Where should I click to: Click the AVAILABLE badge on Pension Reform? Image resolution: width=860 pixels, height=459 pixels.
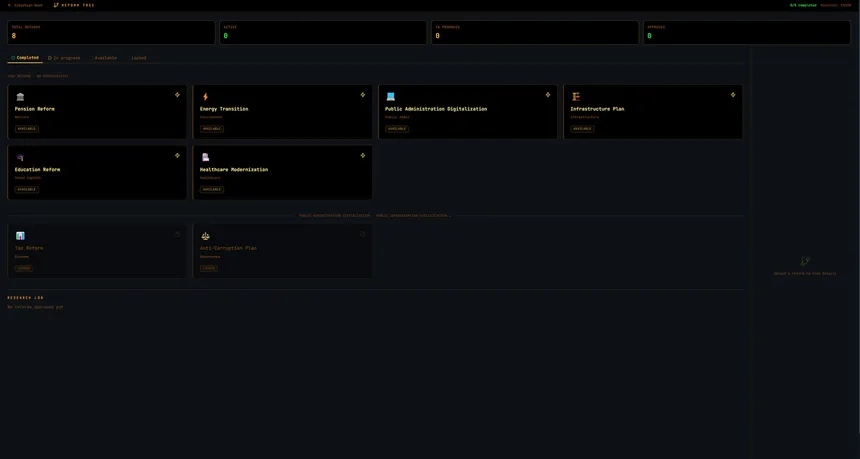27,129
